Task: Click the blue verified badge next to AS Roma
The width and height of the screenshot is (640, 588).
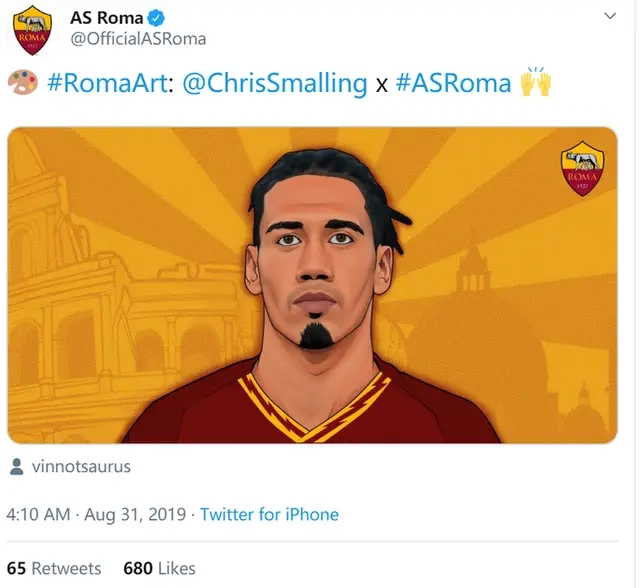Action: [156, 18]
